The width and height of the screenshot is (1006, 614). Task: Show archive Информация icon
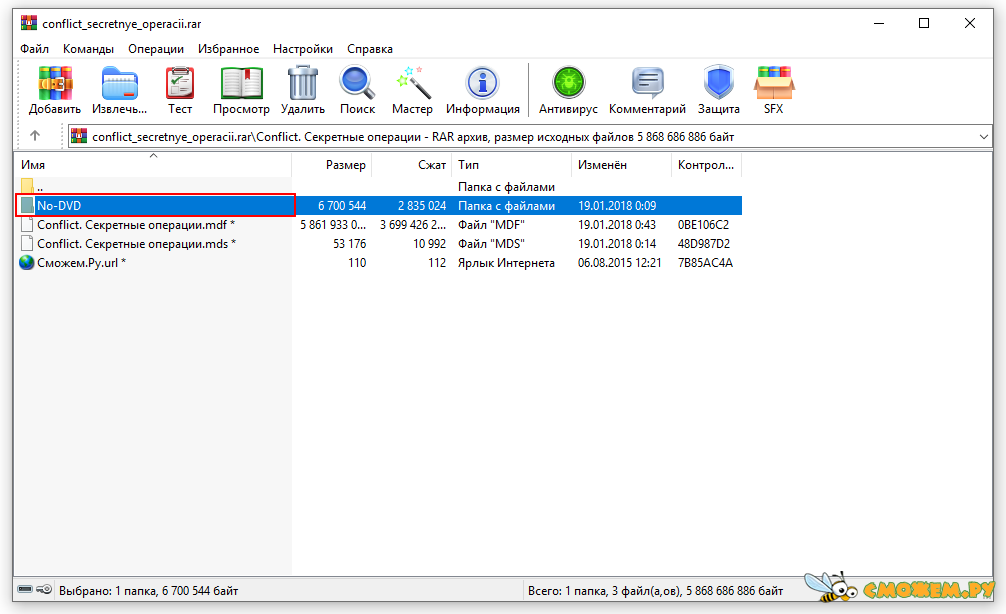[482, 83]
